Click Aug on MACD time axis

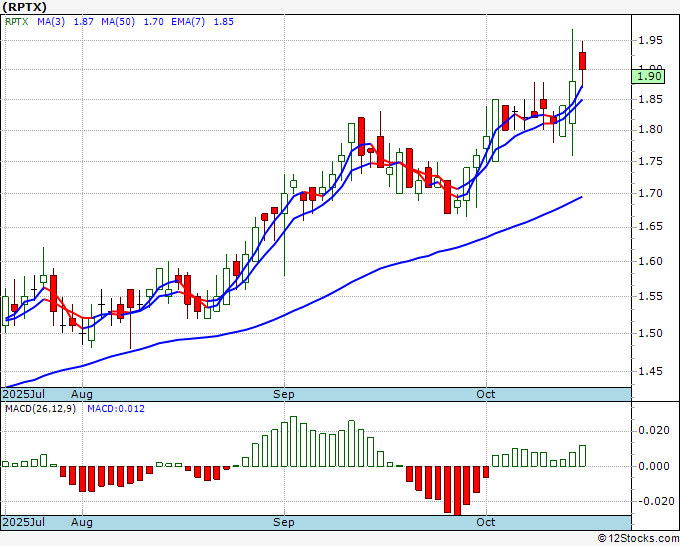pos(82,522)
